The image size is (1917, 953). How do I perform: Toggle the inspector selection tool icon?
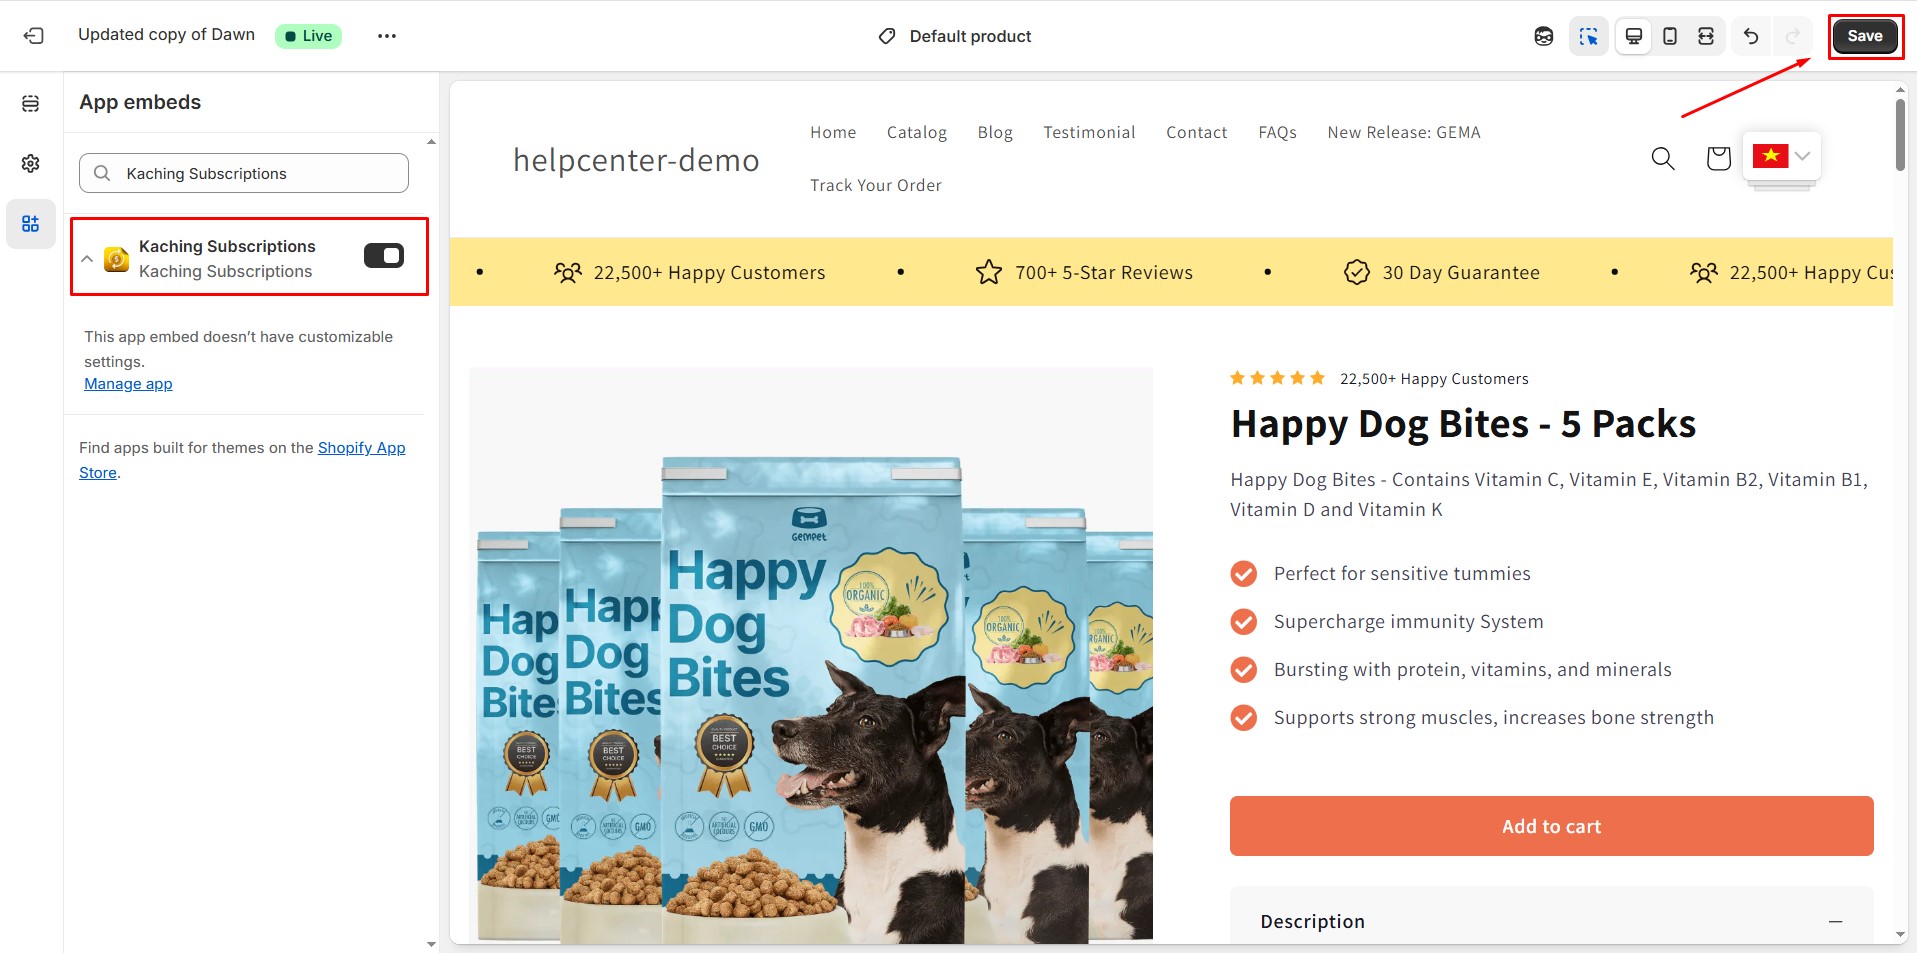coord(1588,36)
